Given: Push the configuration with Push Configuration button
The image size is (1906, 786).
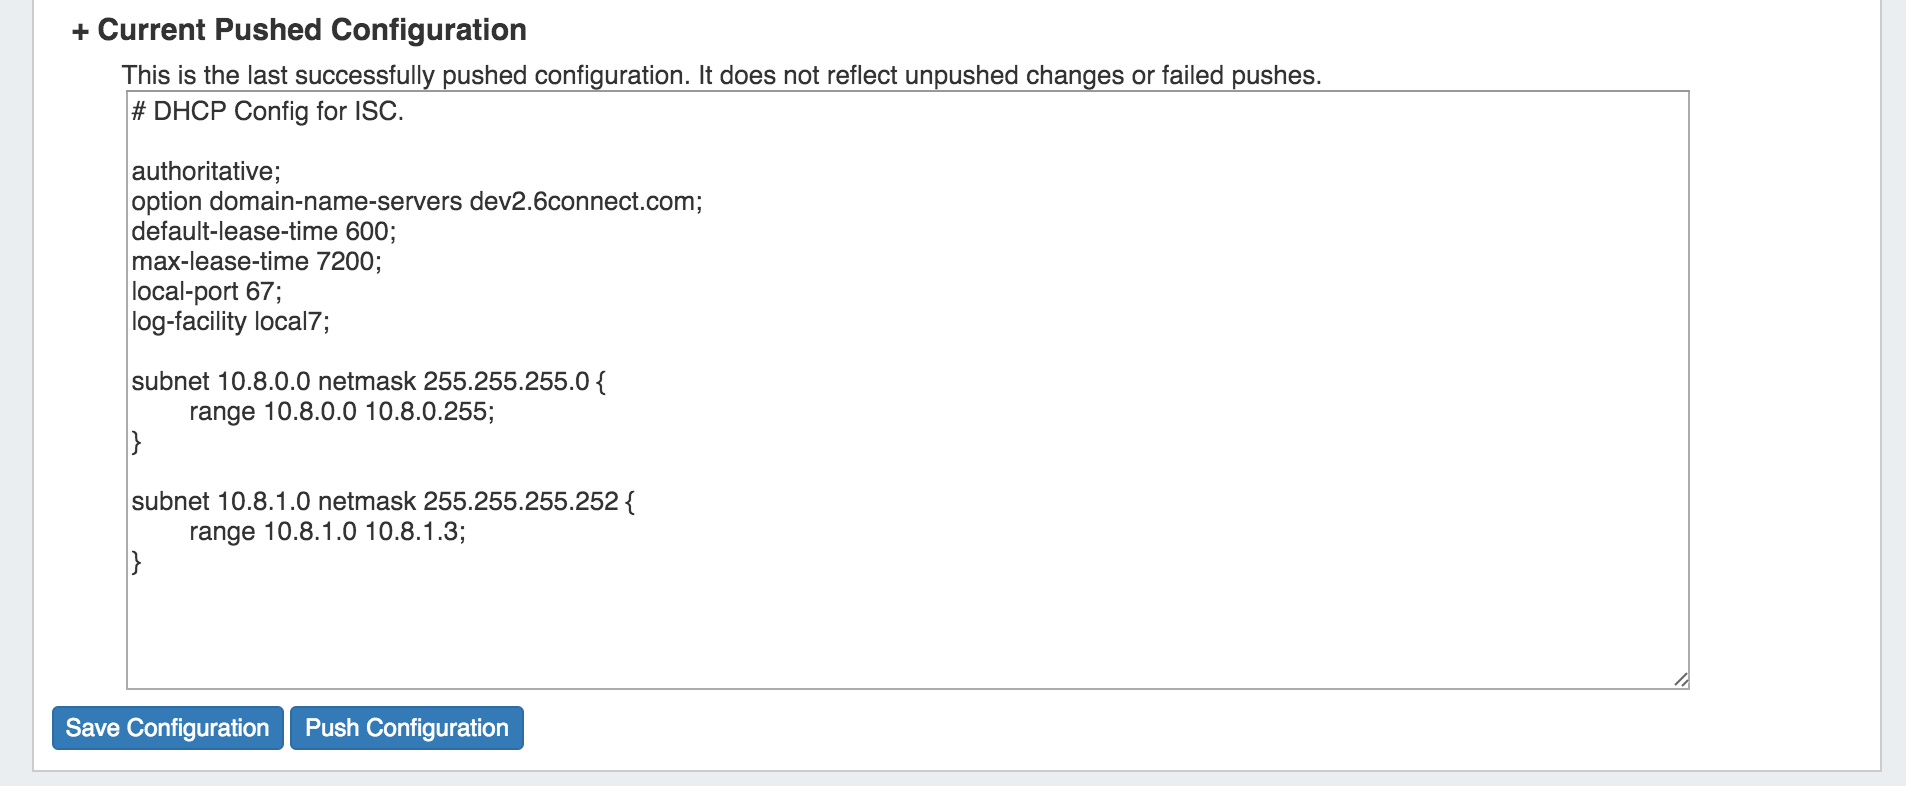Looking at the screenshot, I should click(x=406, y=728).
